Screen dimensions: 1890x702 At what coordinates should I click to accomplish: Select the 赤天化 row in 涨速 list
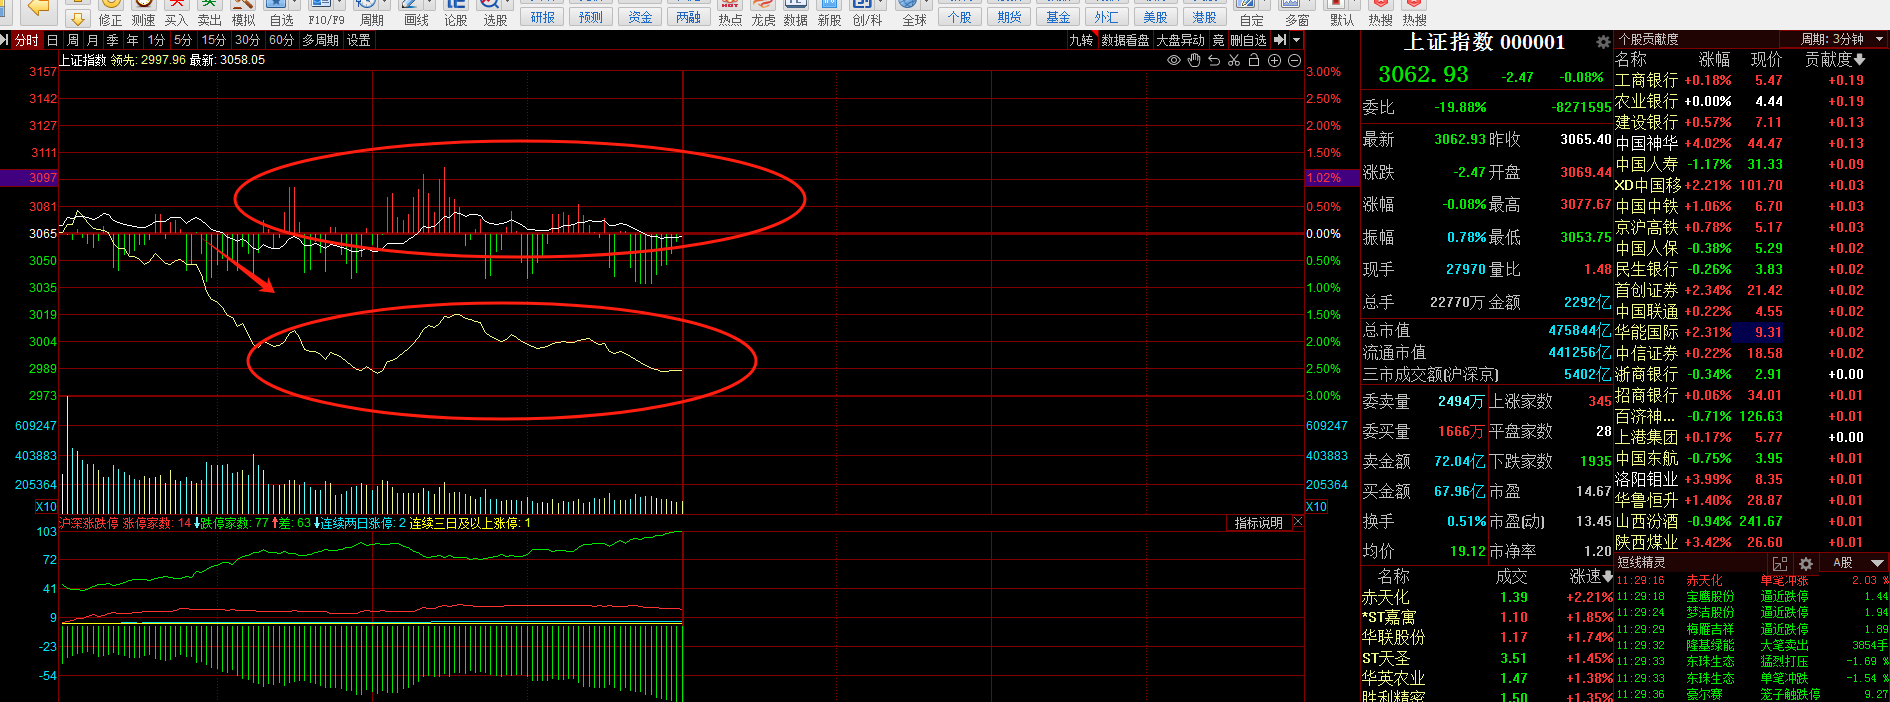coord(1487,597)
